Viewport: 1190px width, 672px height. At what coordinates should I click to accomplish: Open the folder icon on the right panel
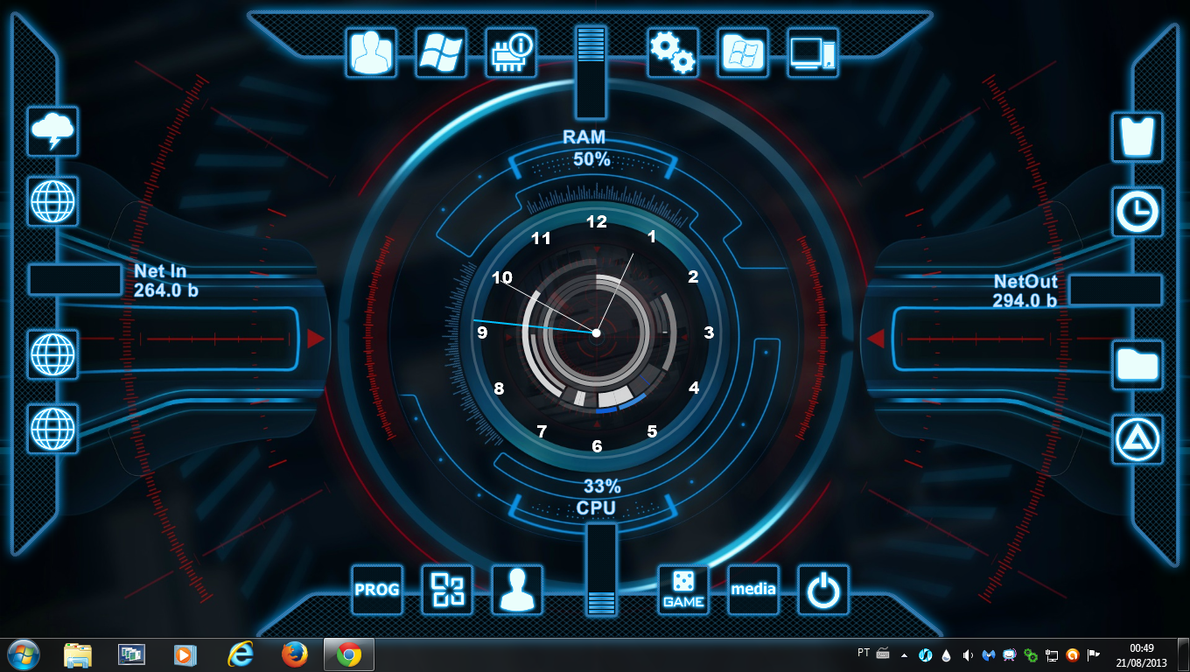pos(1138,364)
